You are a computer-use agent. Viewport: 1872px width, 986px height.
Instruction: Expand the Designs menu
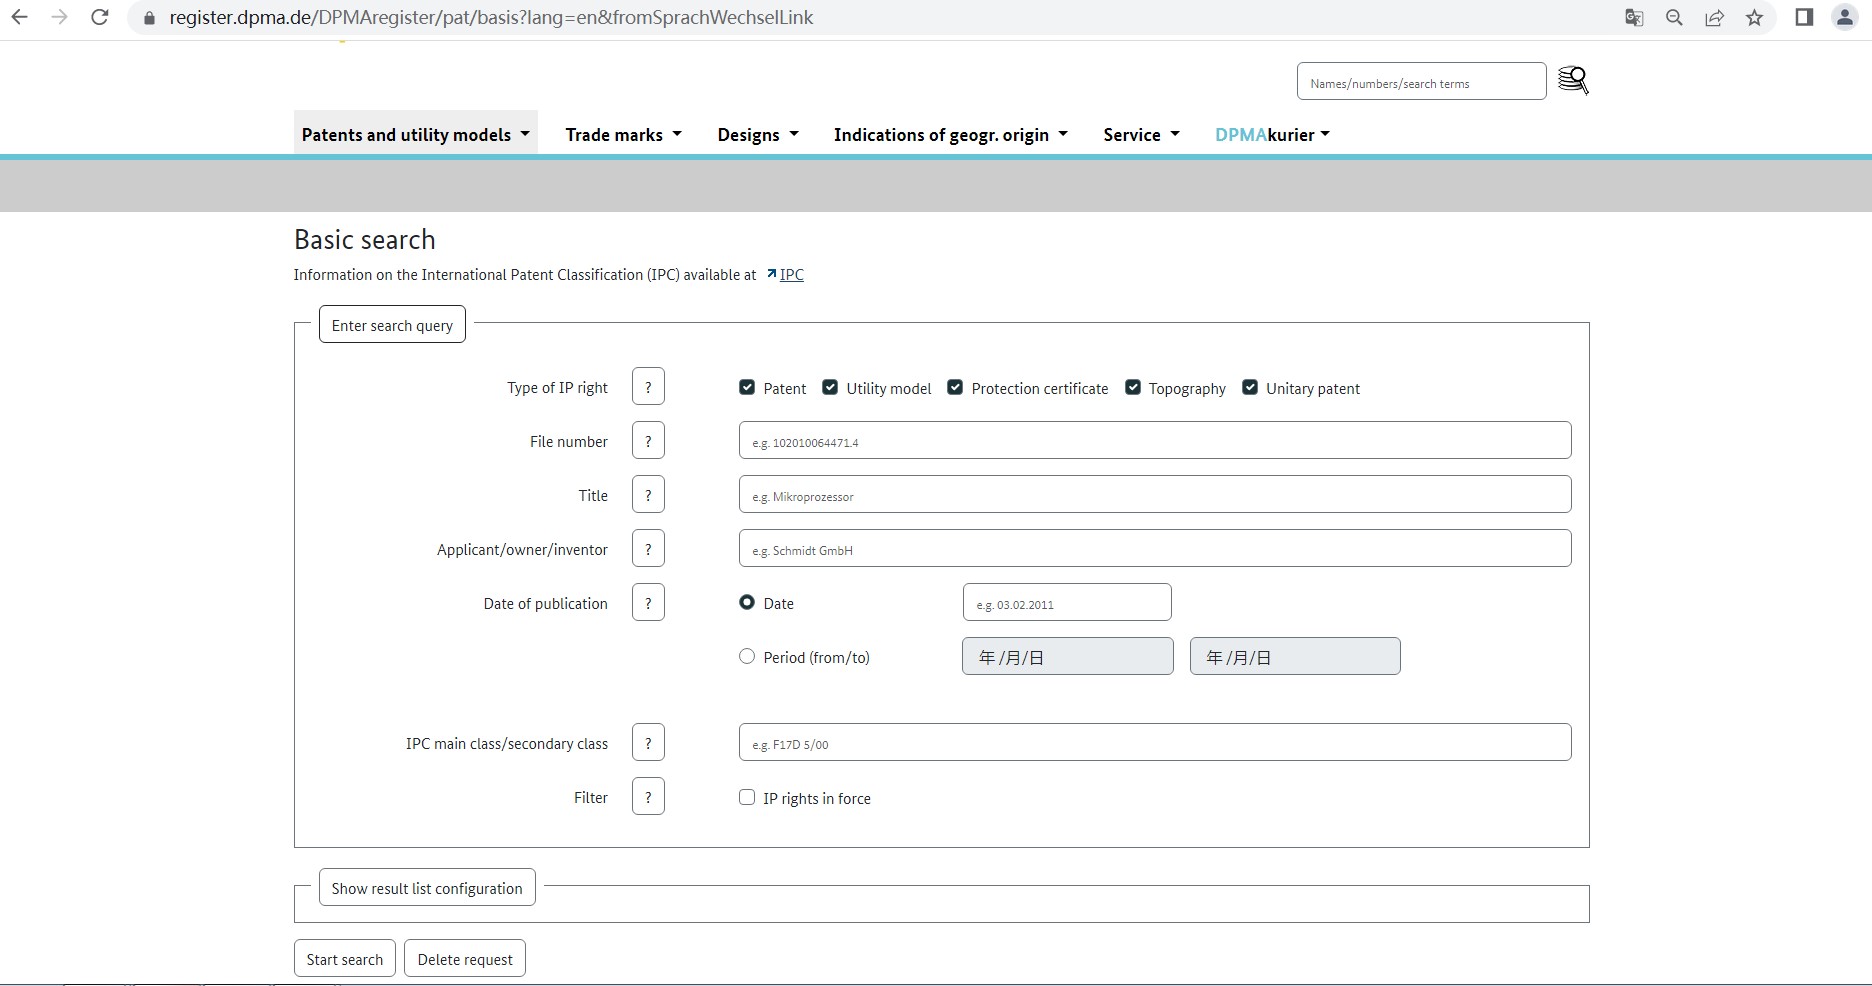pyautogui.click(x=758, y=134)
